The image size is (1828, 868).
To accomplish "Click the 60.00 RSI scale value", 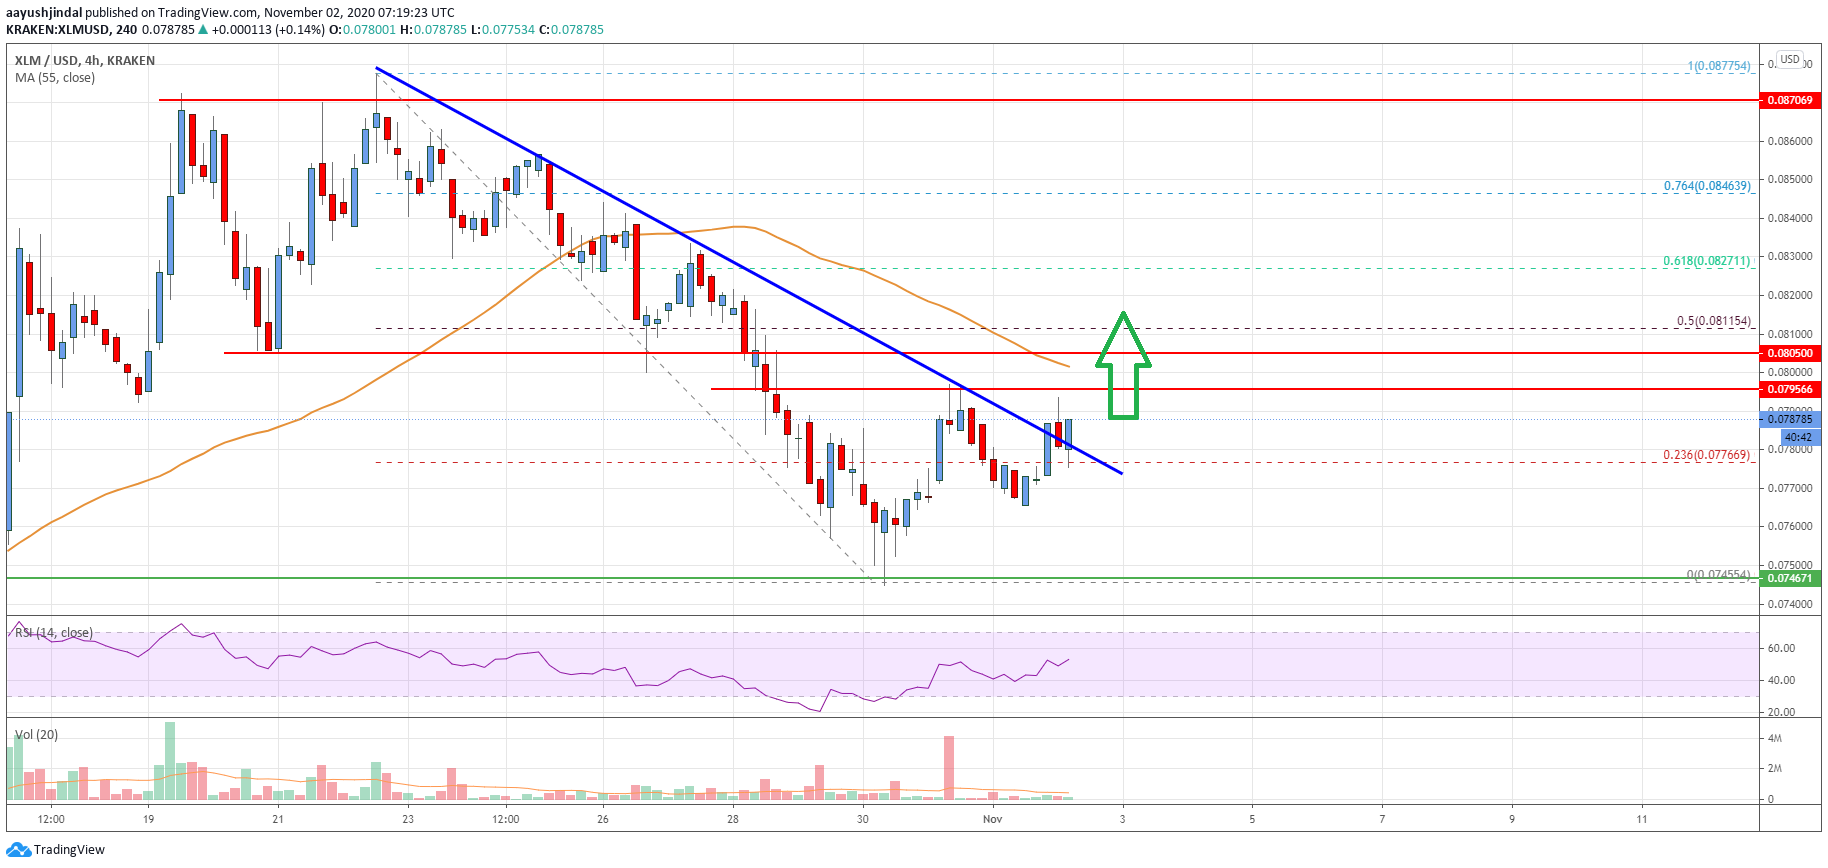I will (1781, 648).
